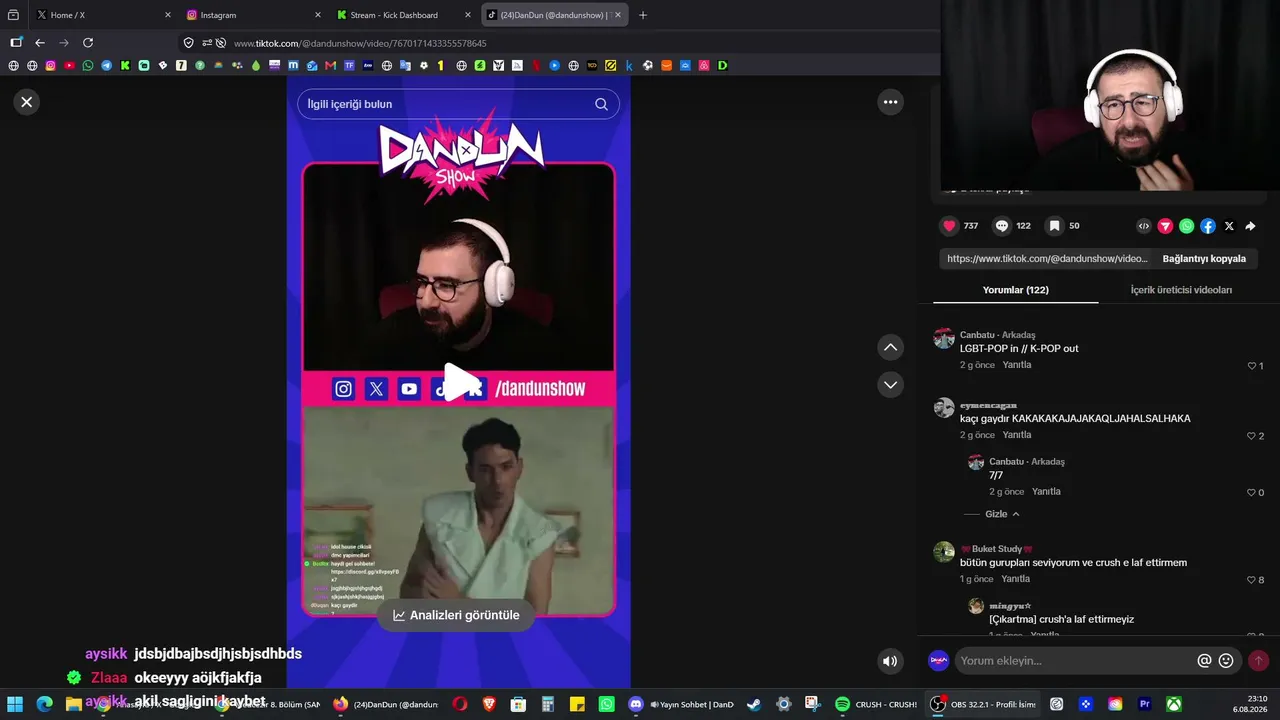The height and width of the screenshot is (720, 1280).
Task: Switch to Stream - Kick Dashboard tab
Action: 404,15
